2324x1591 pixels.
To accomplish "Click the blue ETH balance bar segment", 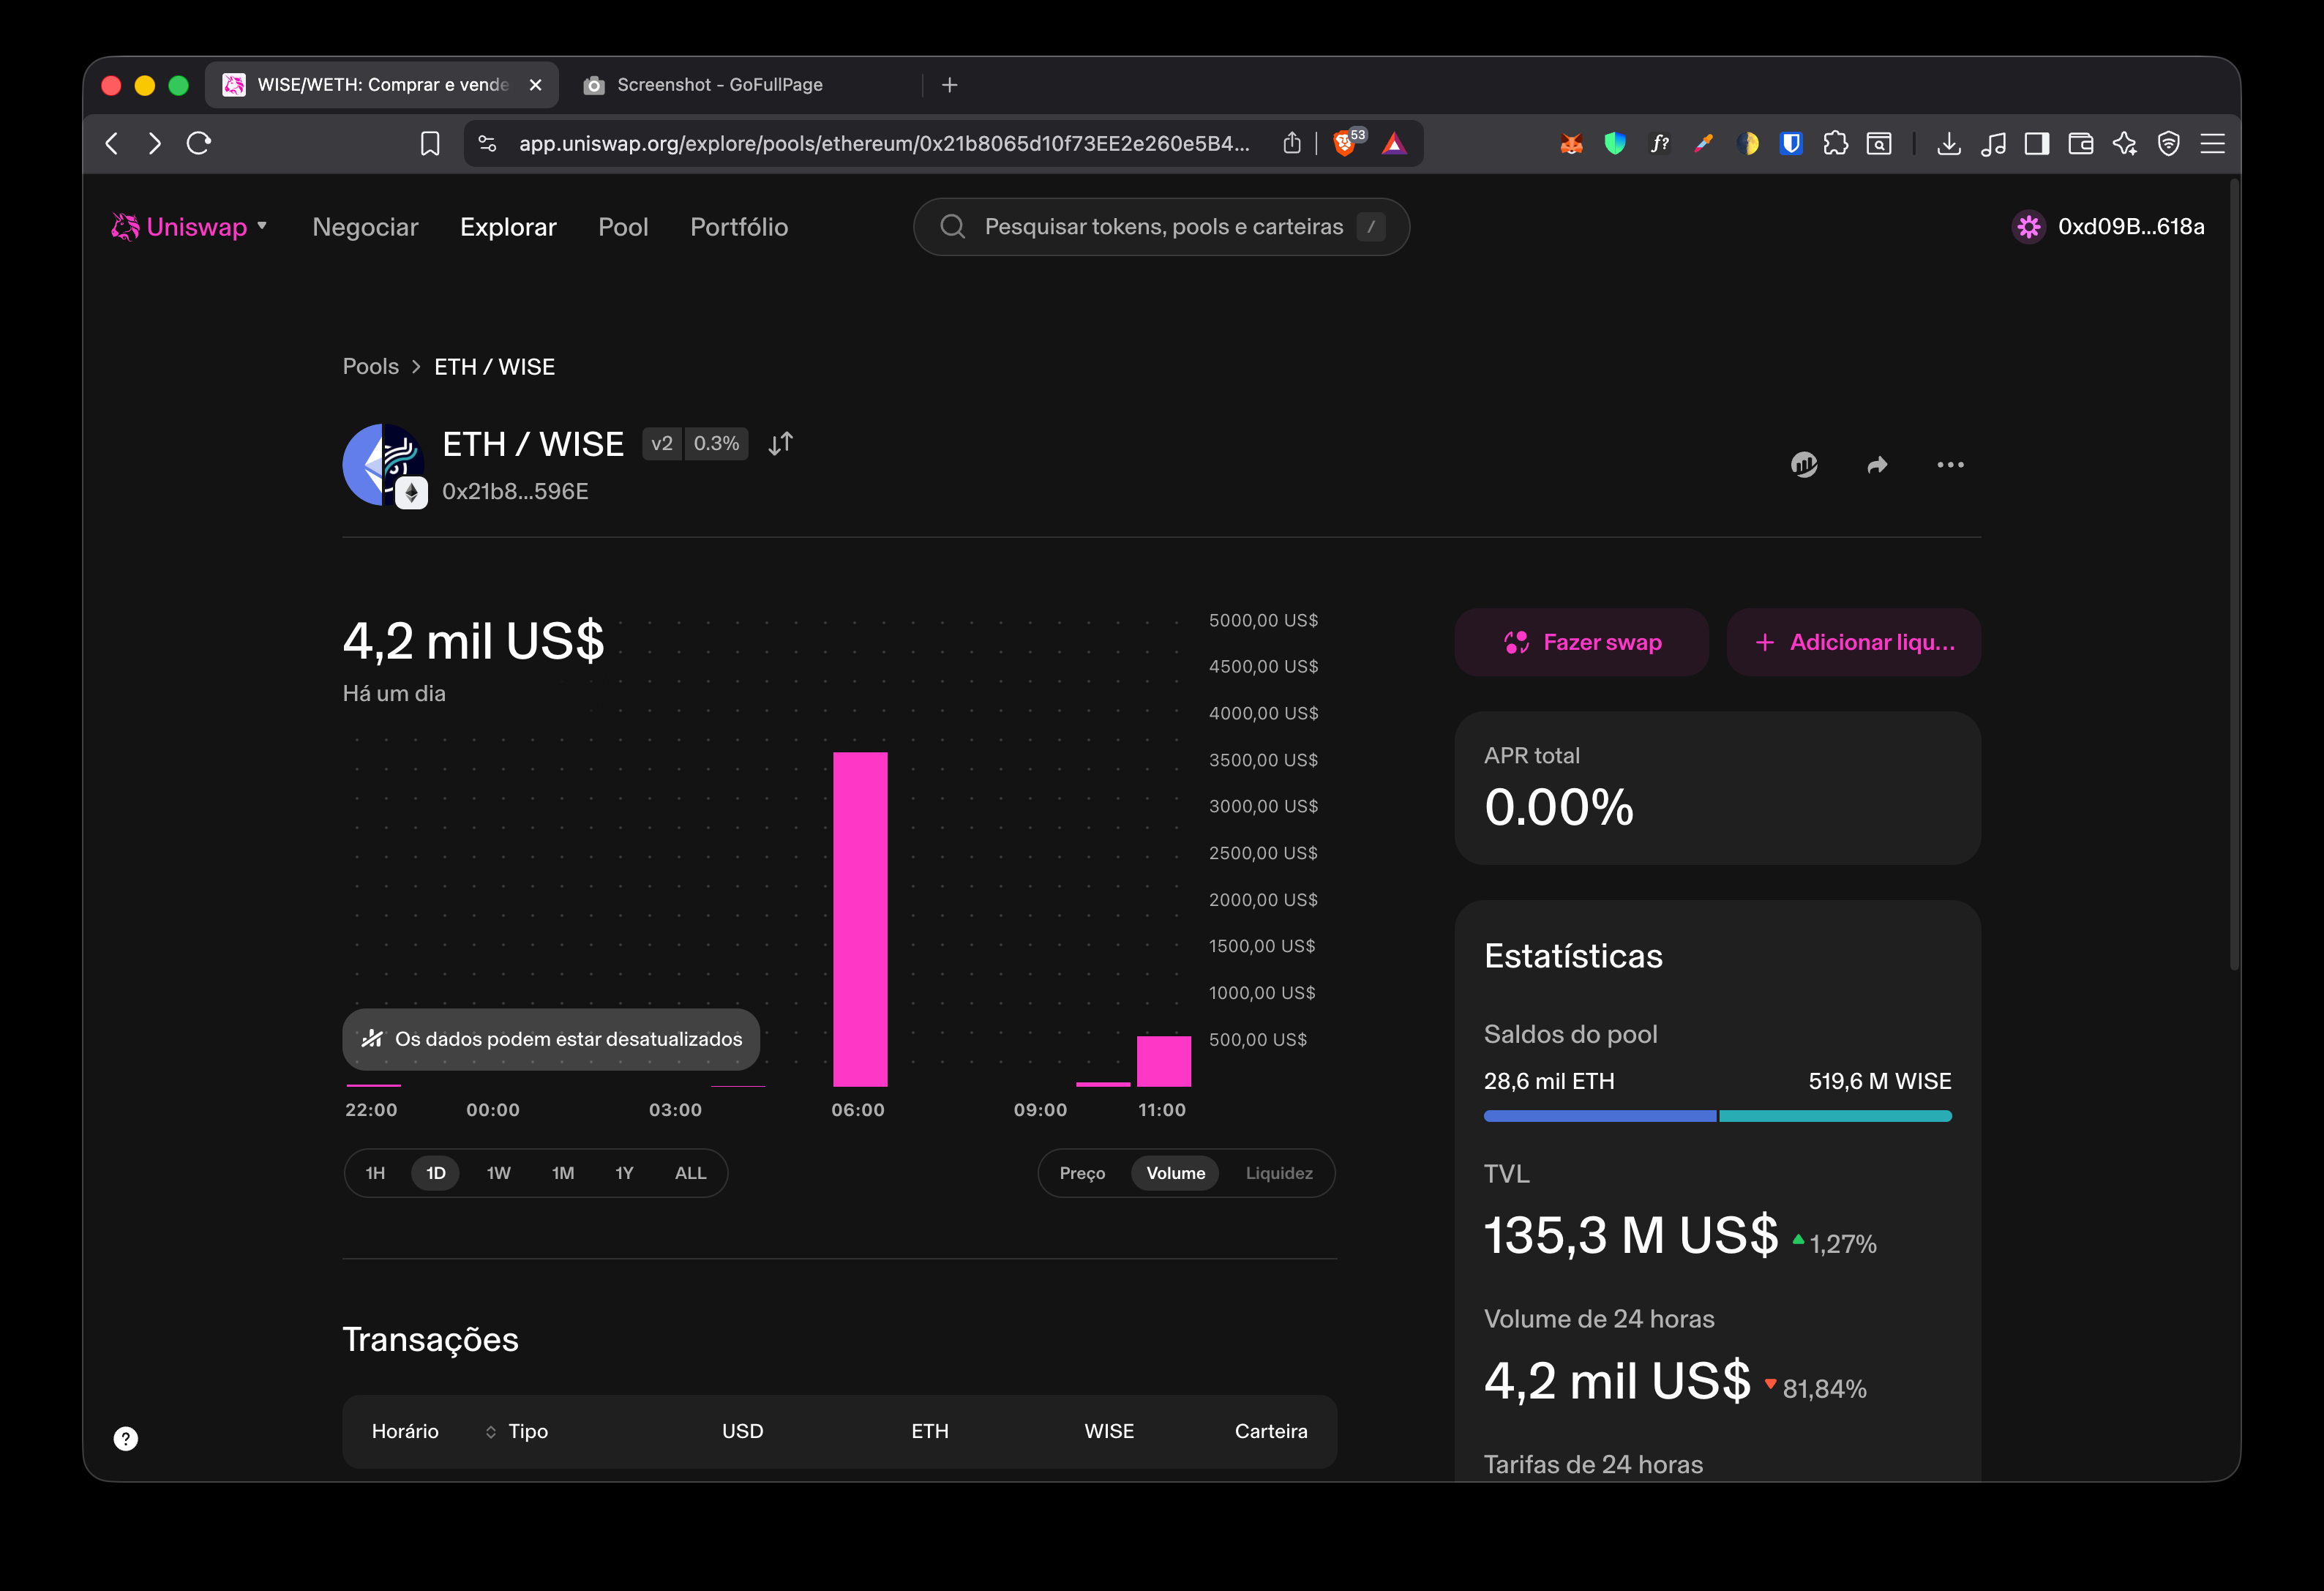I will tap(1600, 1116).
